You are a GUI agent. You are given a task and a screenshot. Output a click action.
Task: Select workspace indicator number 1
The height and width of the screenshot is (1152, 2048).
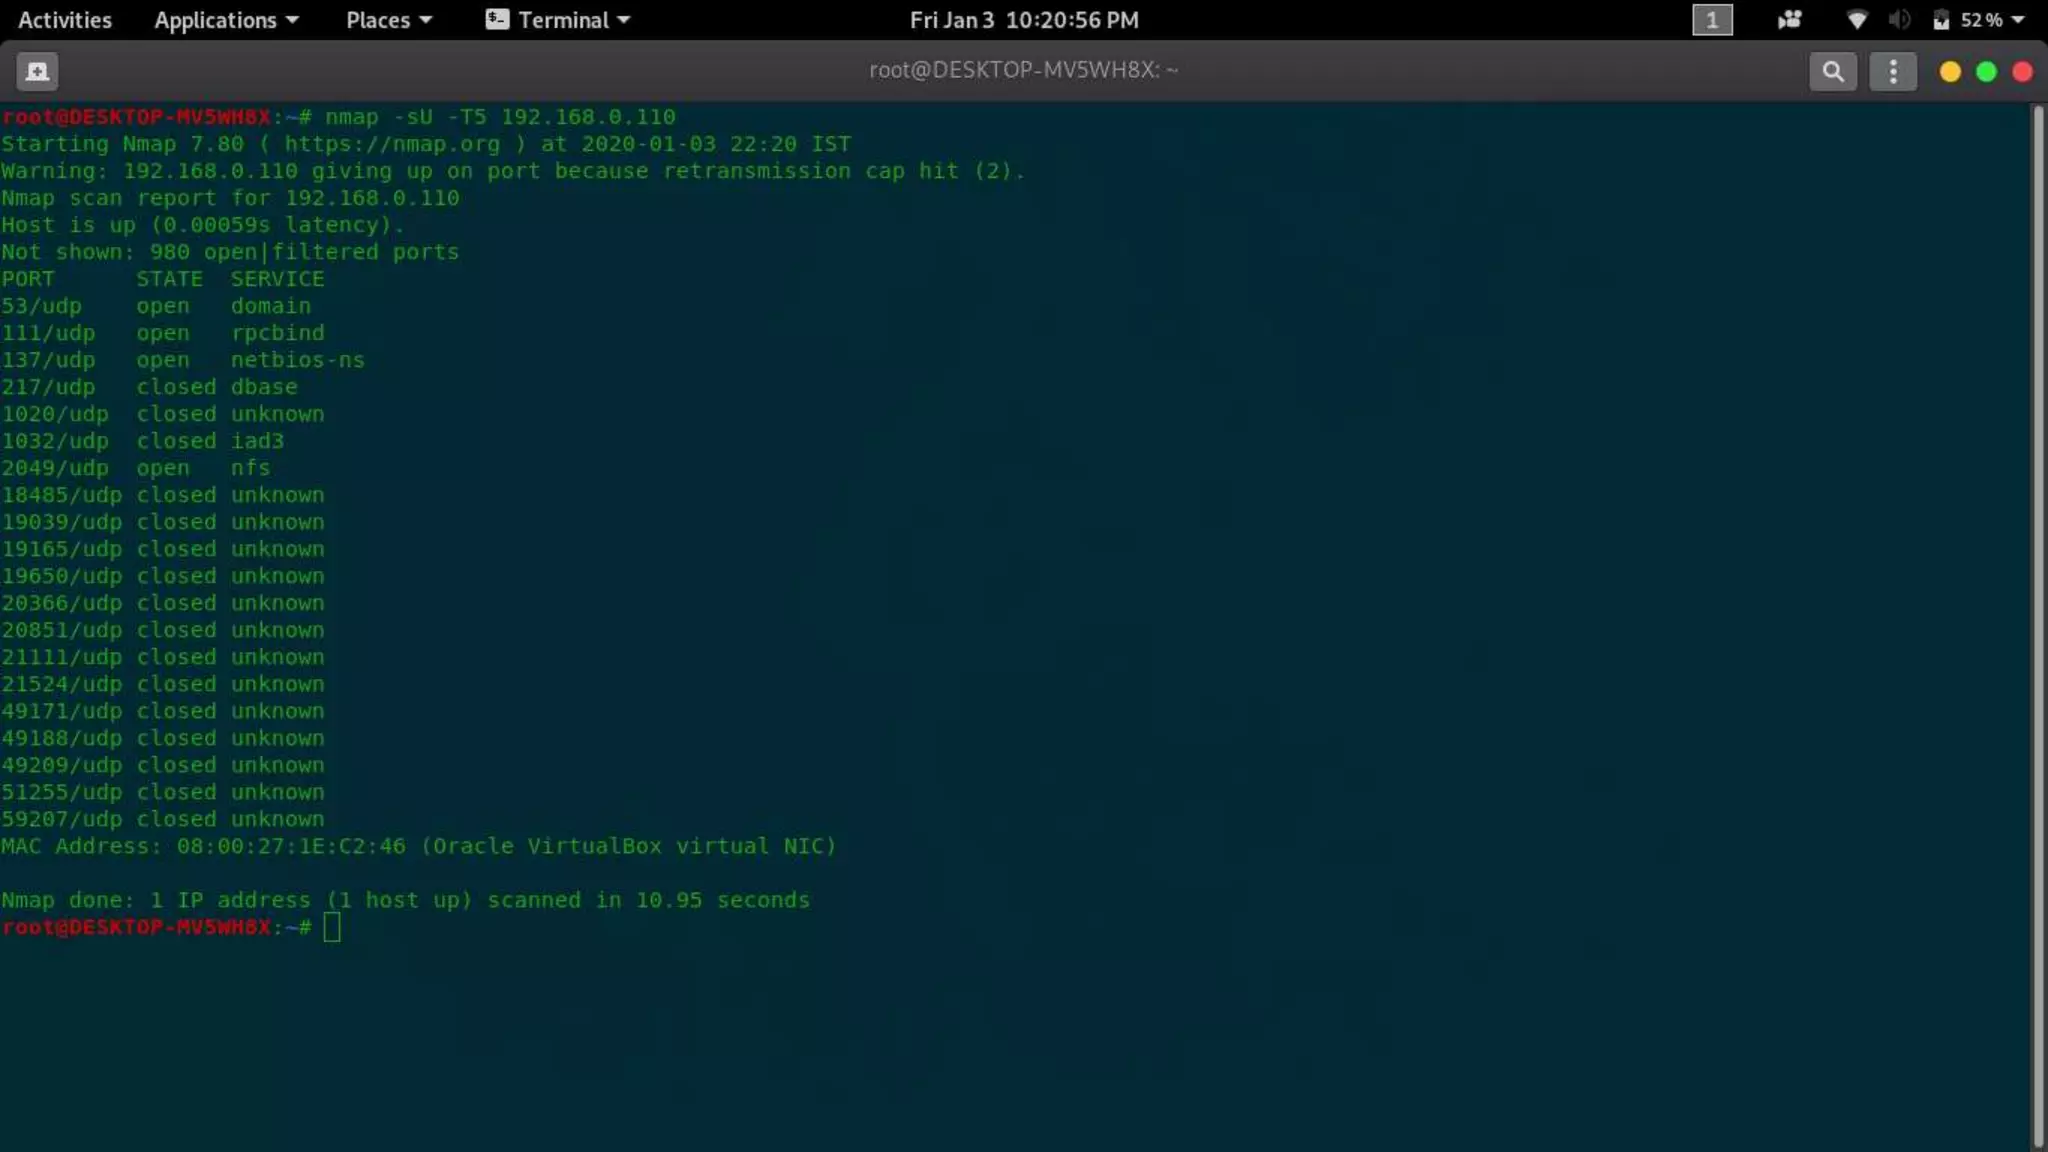[x=1711, y=20]
